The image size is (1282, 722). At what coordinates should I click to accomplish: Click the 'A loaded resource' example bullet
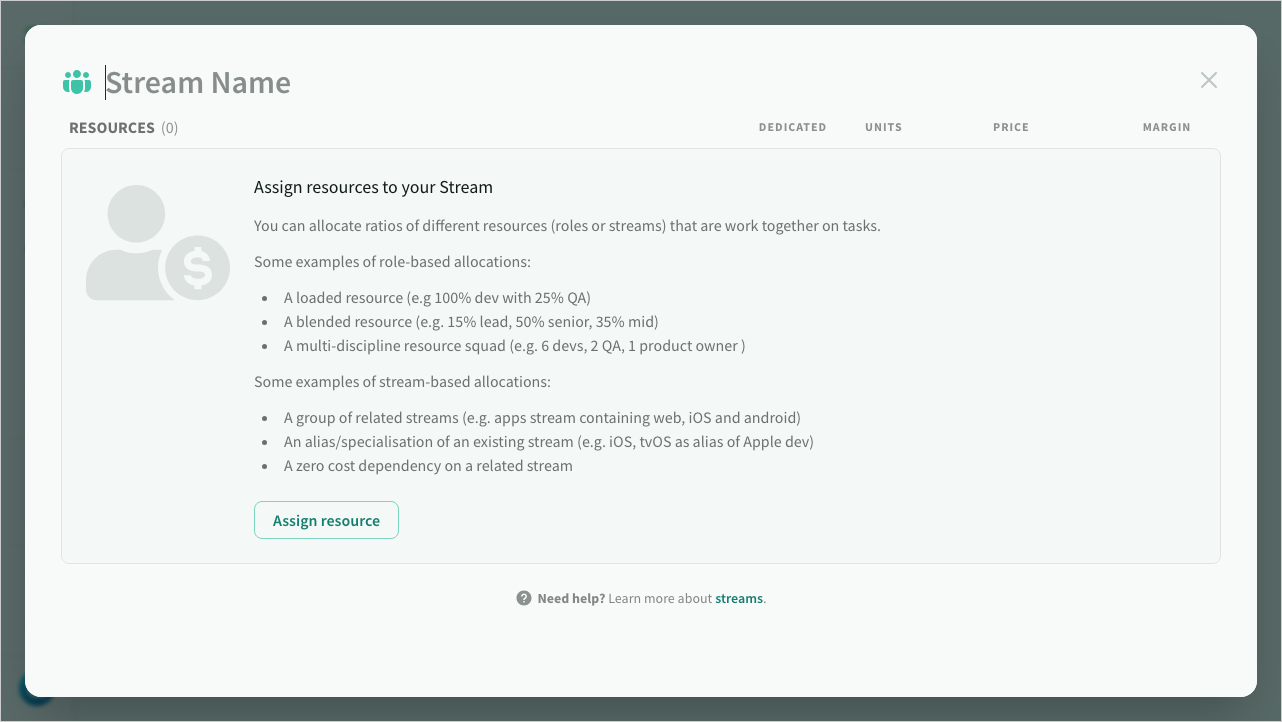coord(437,298)
